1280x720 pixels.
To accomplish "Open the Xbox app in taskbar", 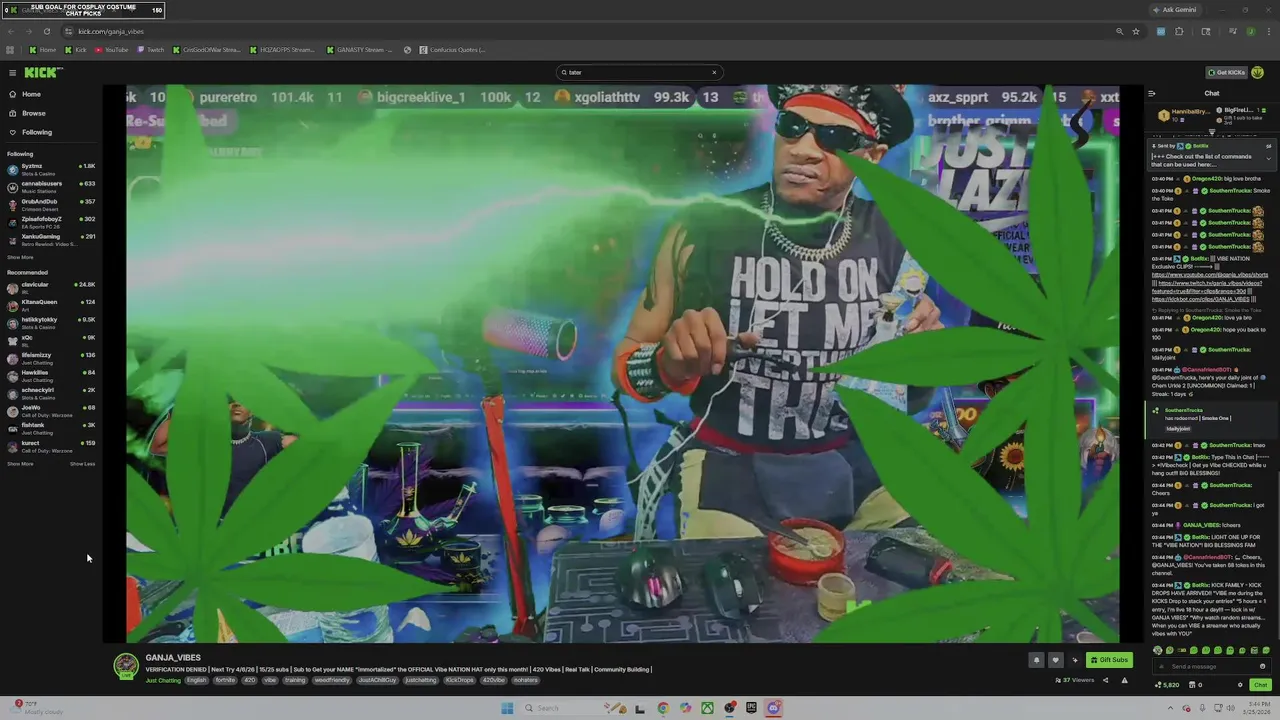I will pos(707,708).
